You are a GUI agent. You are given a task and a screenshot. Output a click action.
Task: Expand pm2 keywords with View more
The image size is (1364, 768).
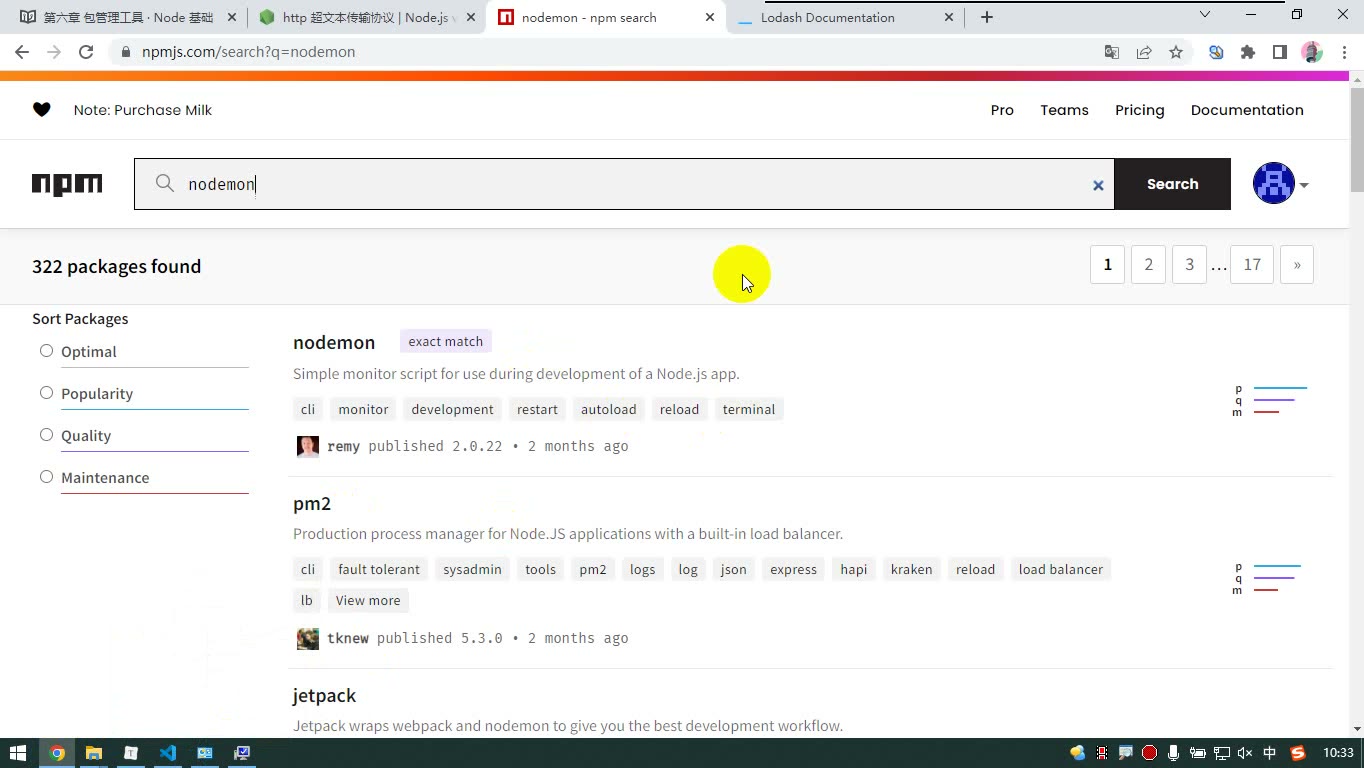pos(368,600)
